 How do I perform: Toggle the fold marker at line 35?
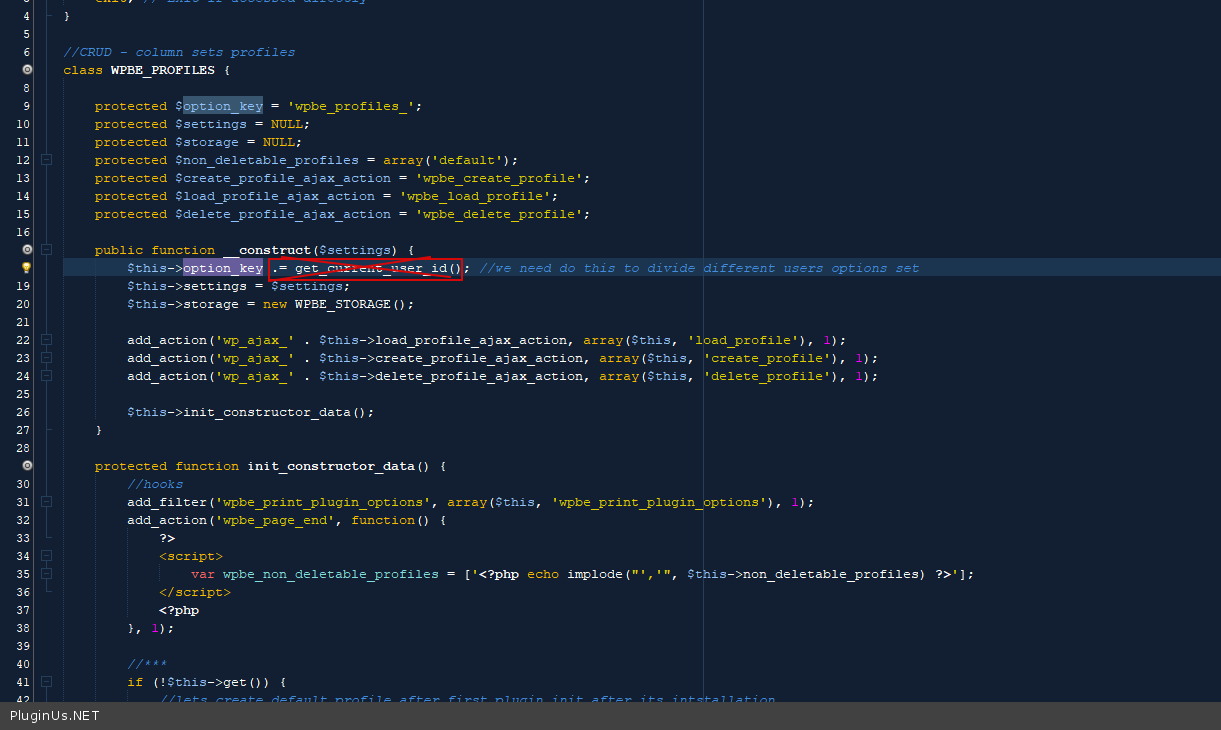pos(46,574)
